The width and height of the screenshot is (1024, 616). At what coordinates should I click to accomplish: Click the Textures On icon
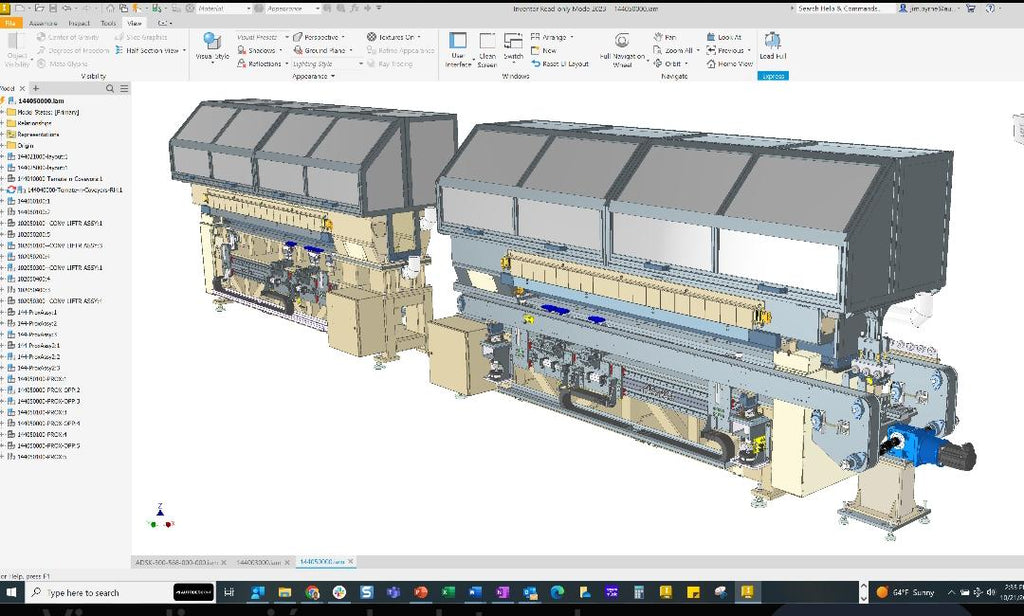pyautogui.click(x=371, y=37)
